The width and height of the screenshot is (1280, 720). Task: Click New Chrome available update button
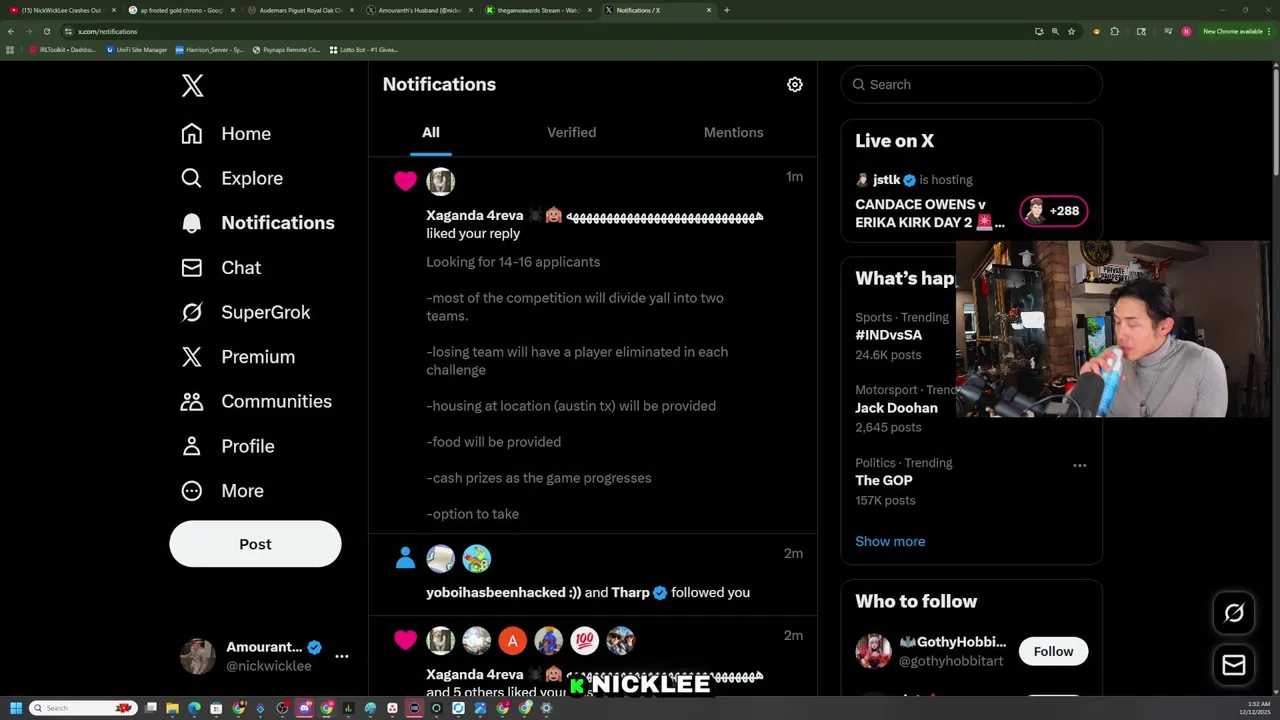tap(1237, 31)
